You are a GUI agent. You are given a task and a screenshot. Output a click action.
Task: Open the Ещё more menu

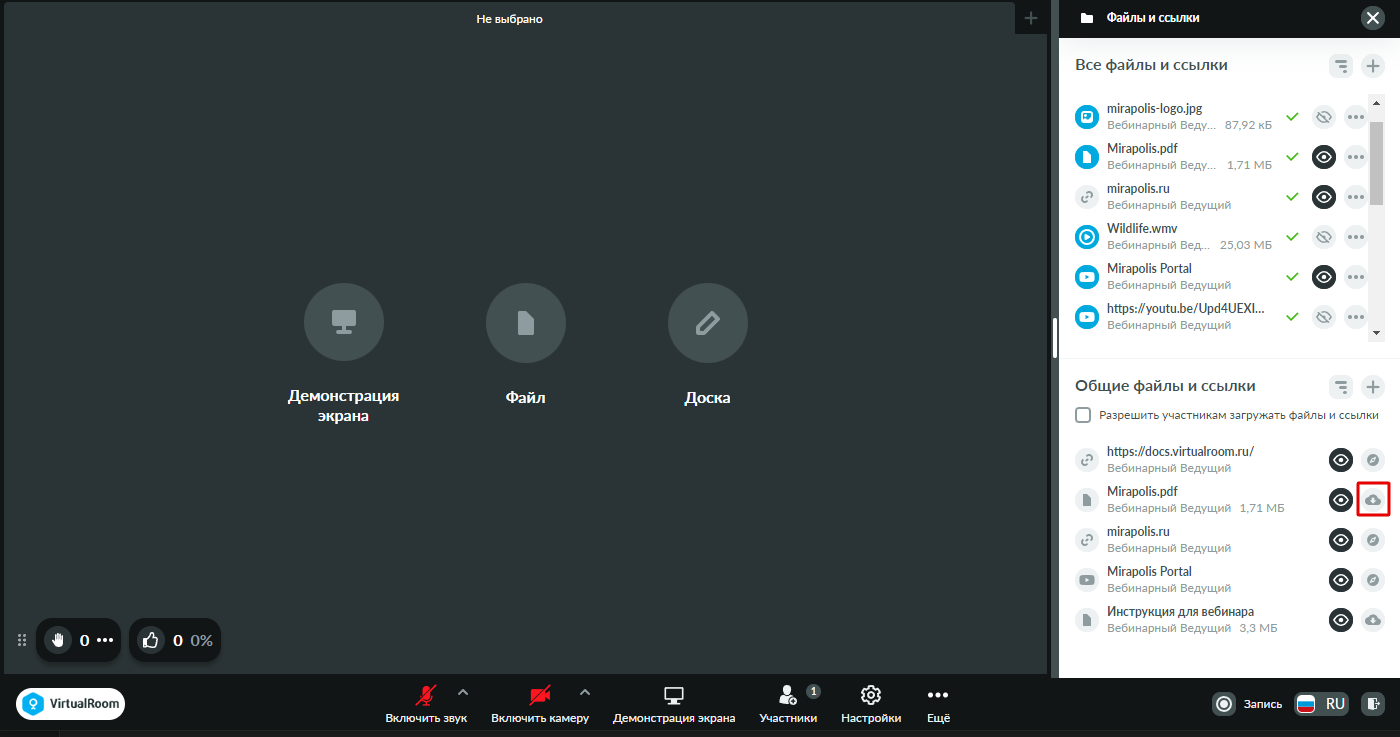[x=938, y=704]
